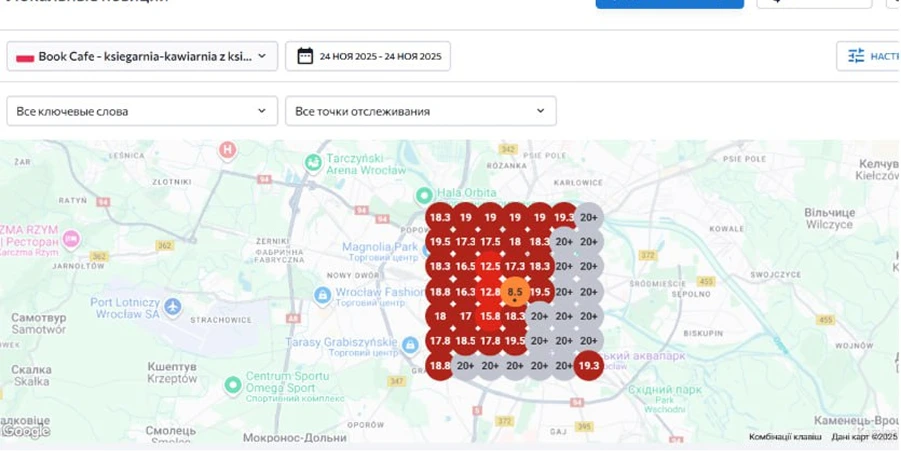902x451 pixels.
Task: Select the 18.5 rank marker
Action: (465, 341)
